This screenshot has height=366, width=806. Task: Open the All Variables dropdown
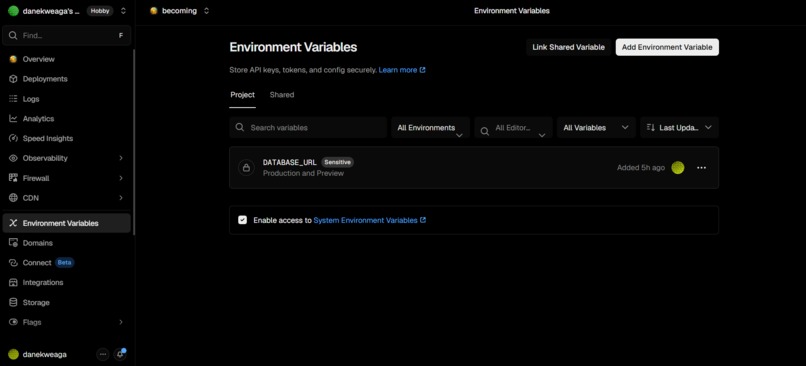point(596,127)
